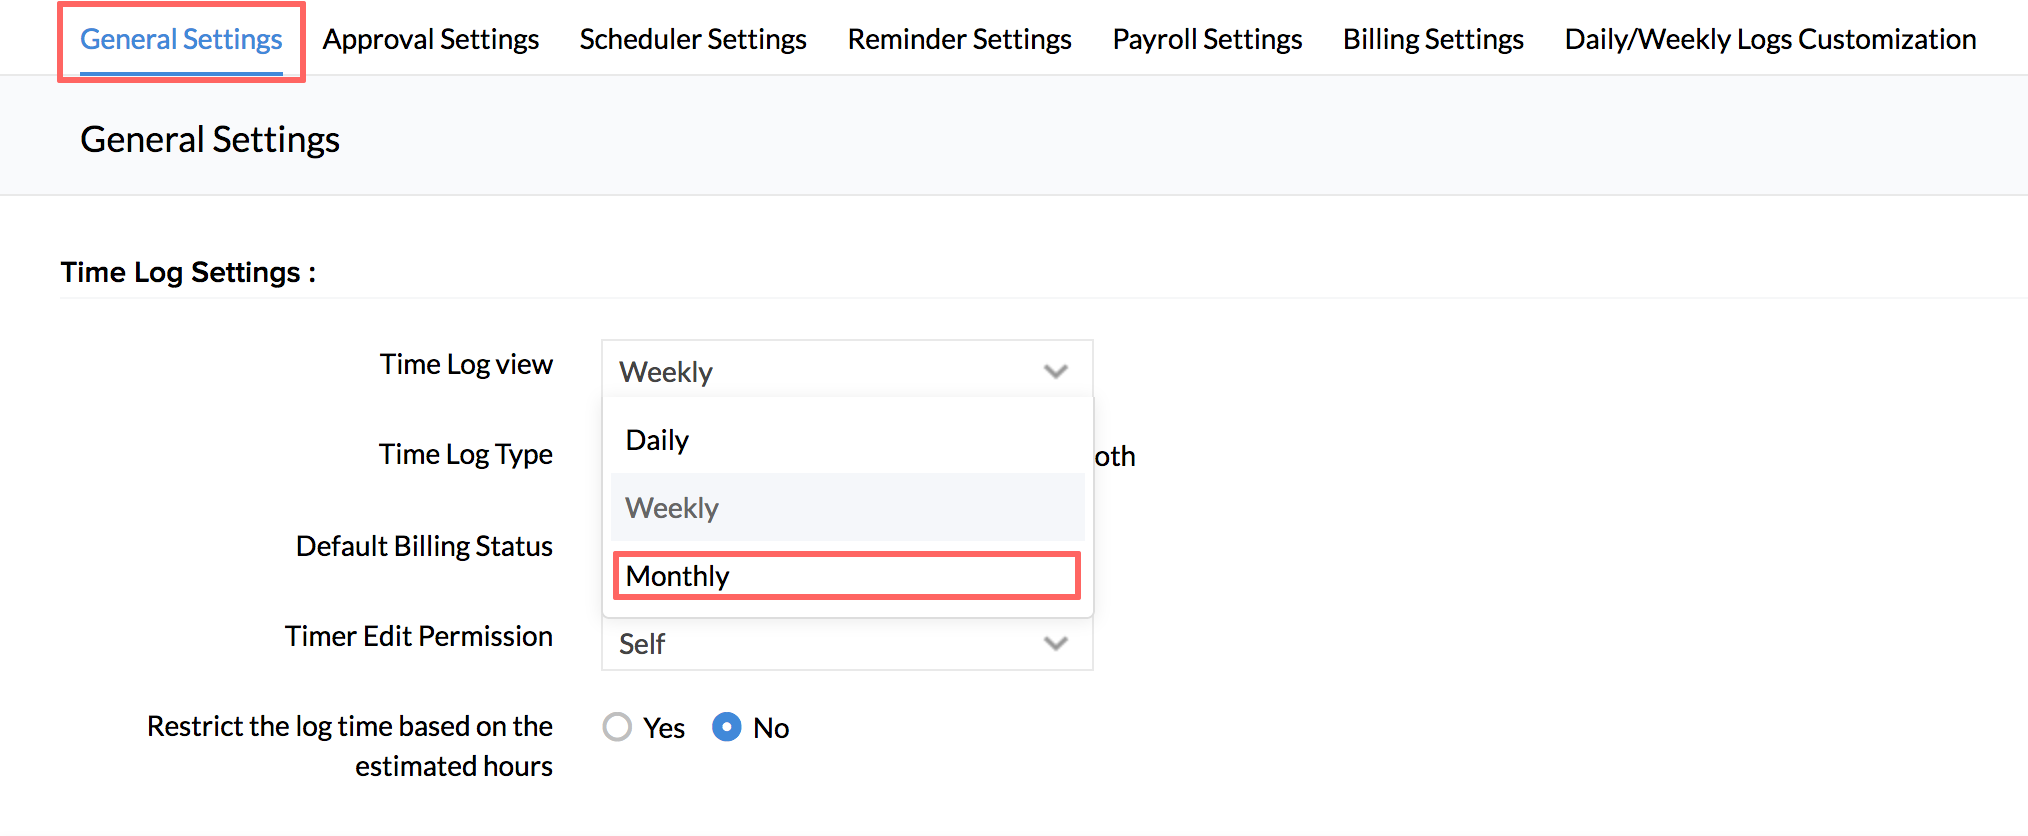Switch to the Payroll Settings tab
This screenshot has width=2028, height=836.
click(1207, 39)
